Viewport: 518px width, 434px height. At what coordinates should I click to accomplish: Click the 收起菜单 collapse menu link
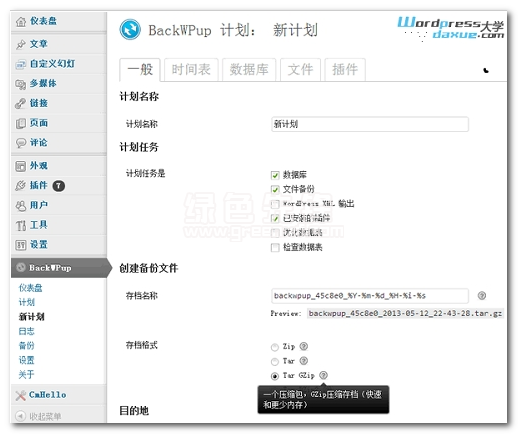pos(45,416)
